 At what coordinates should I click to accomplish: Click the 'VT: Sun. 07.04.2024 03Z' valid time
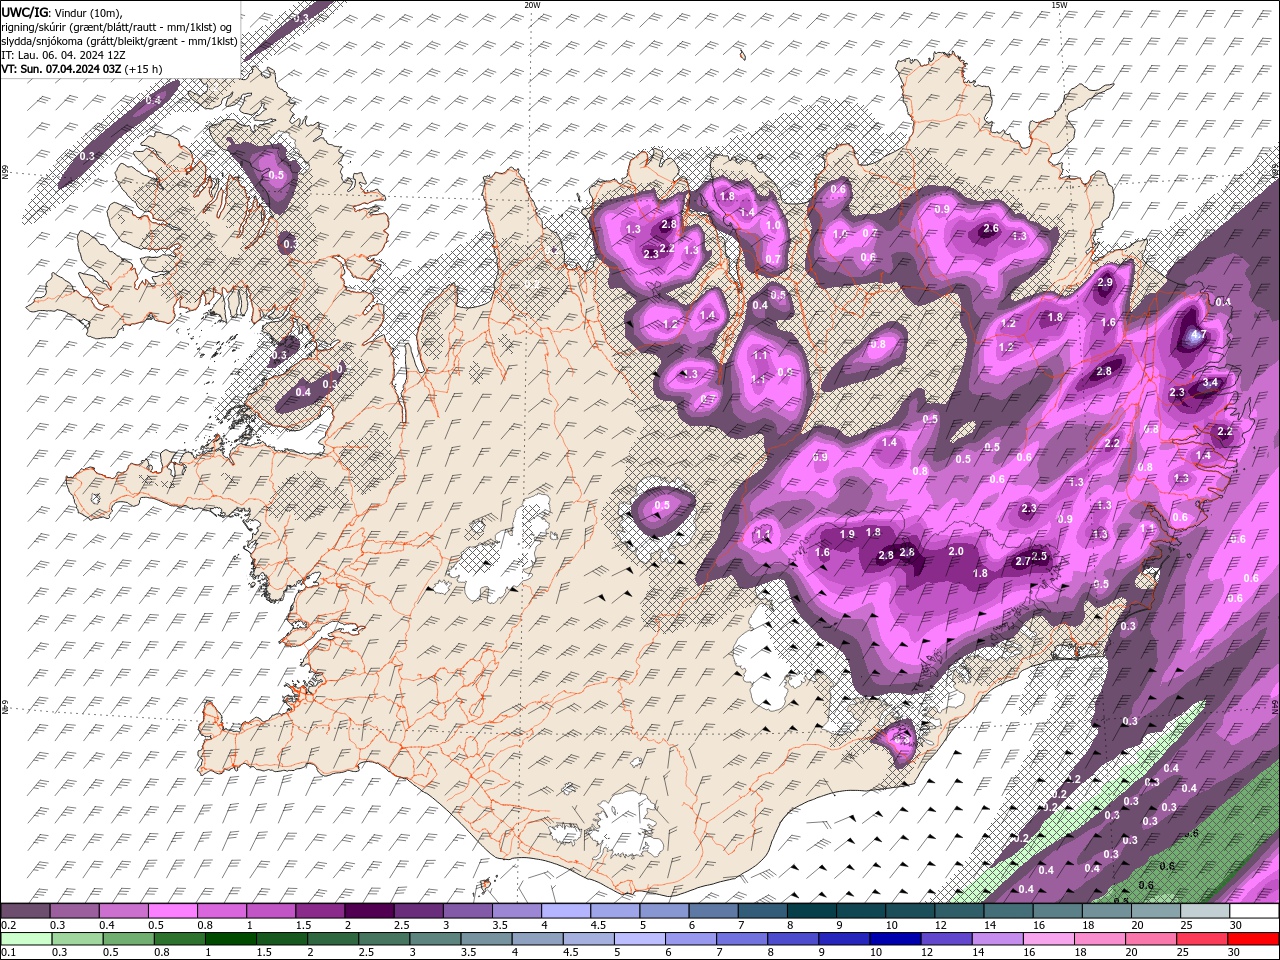click(x=62, y=69)
